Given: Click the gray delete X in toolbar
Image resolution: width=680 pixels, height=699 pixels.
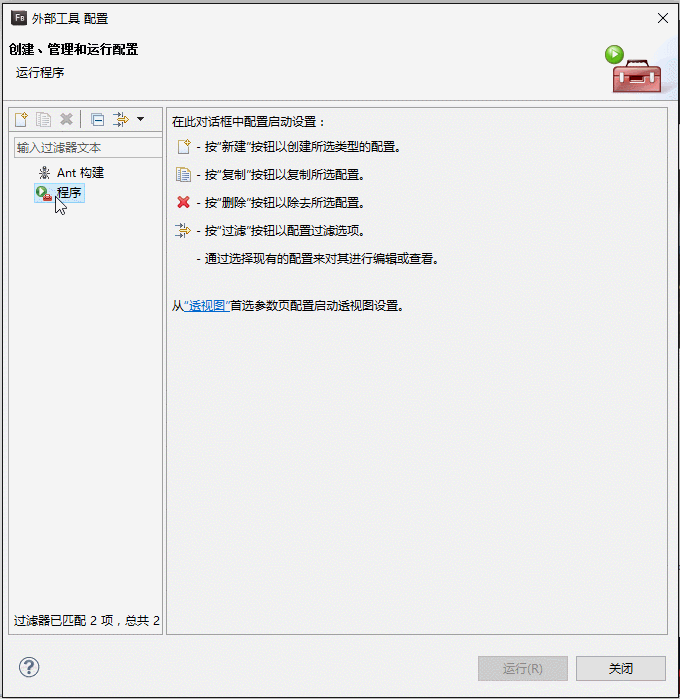Looking at the screenshot, I should (66, 119).
